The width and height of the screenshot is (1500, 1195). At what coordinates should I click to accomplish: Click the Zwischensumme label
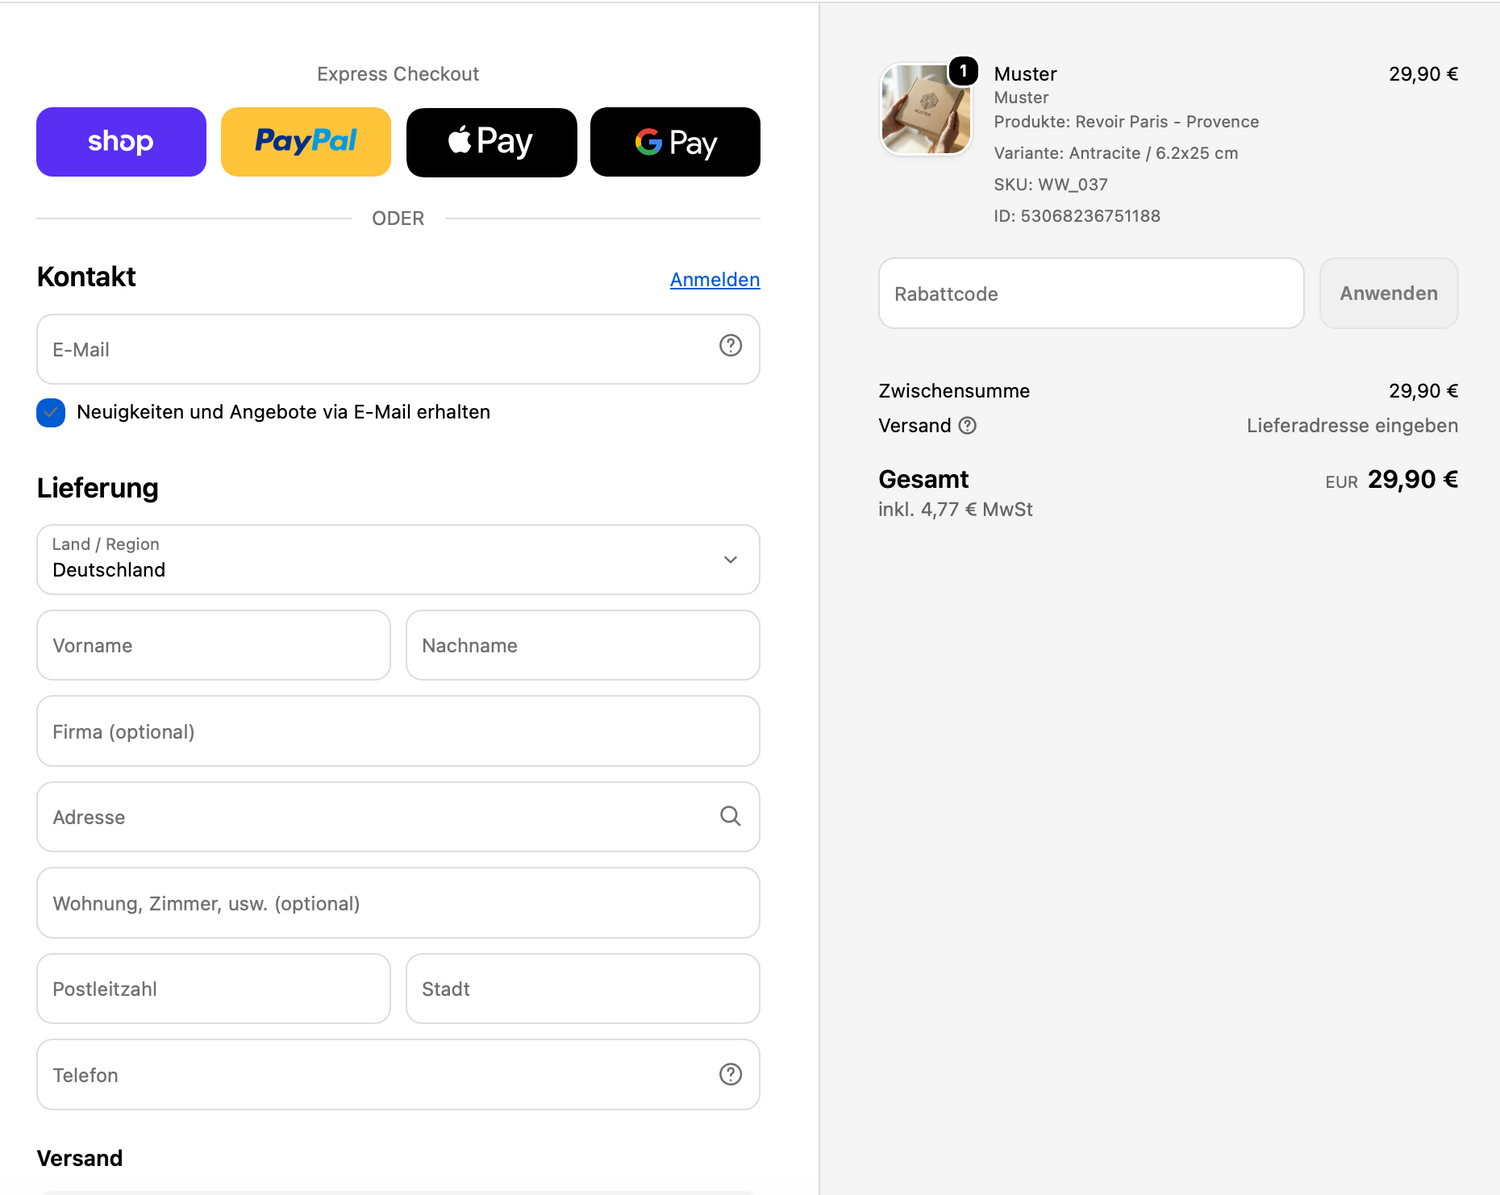coord(954,391)
